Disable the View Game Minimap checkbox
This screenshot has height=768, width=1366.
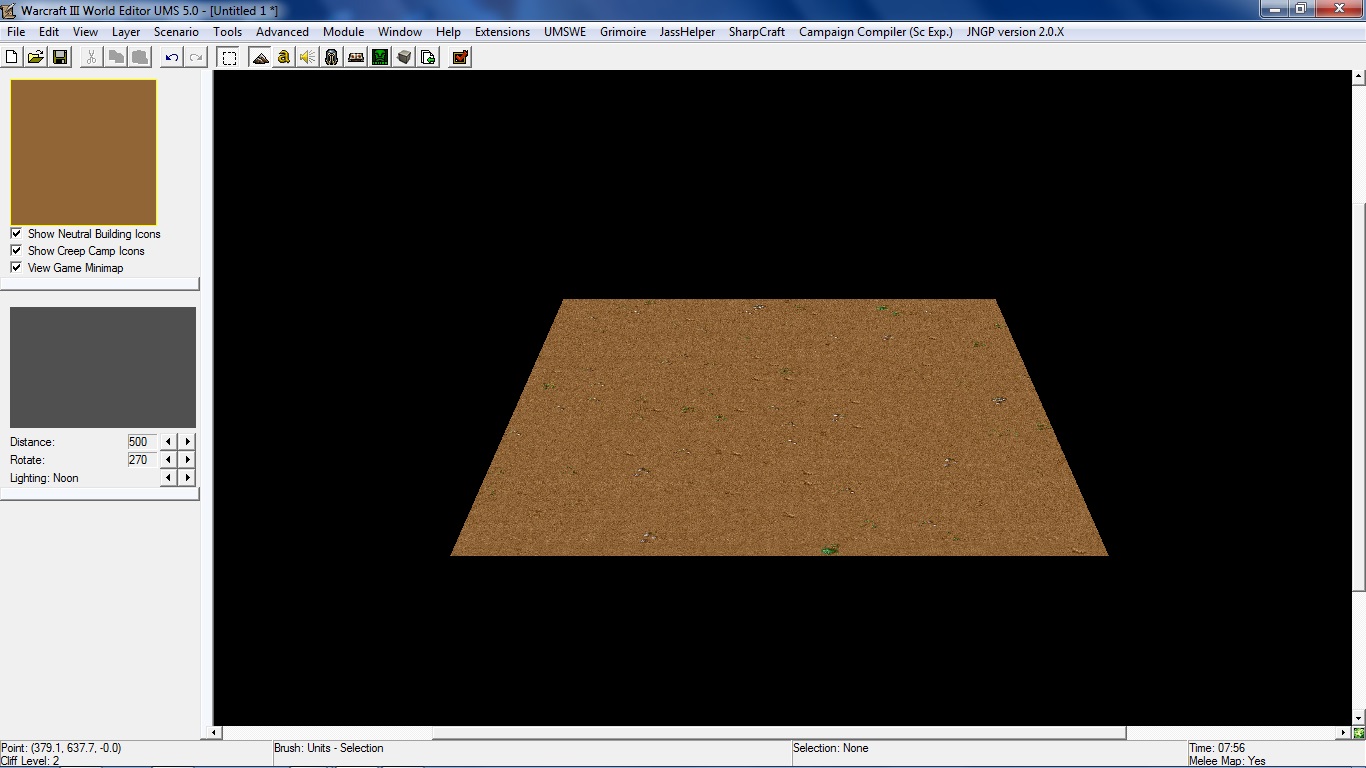click(x=16, y=268)
